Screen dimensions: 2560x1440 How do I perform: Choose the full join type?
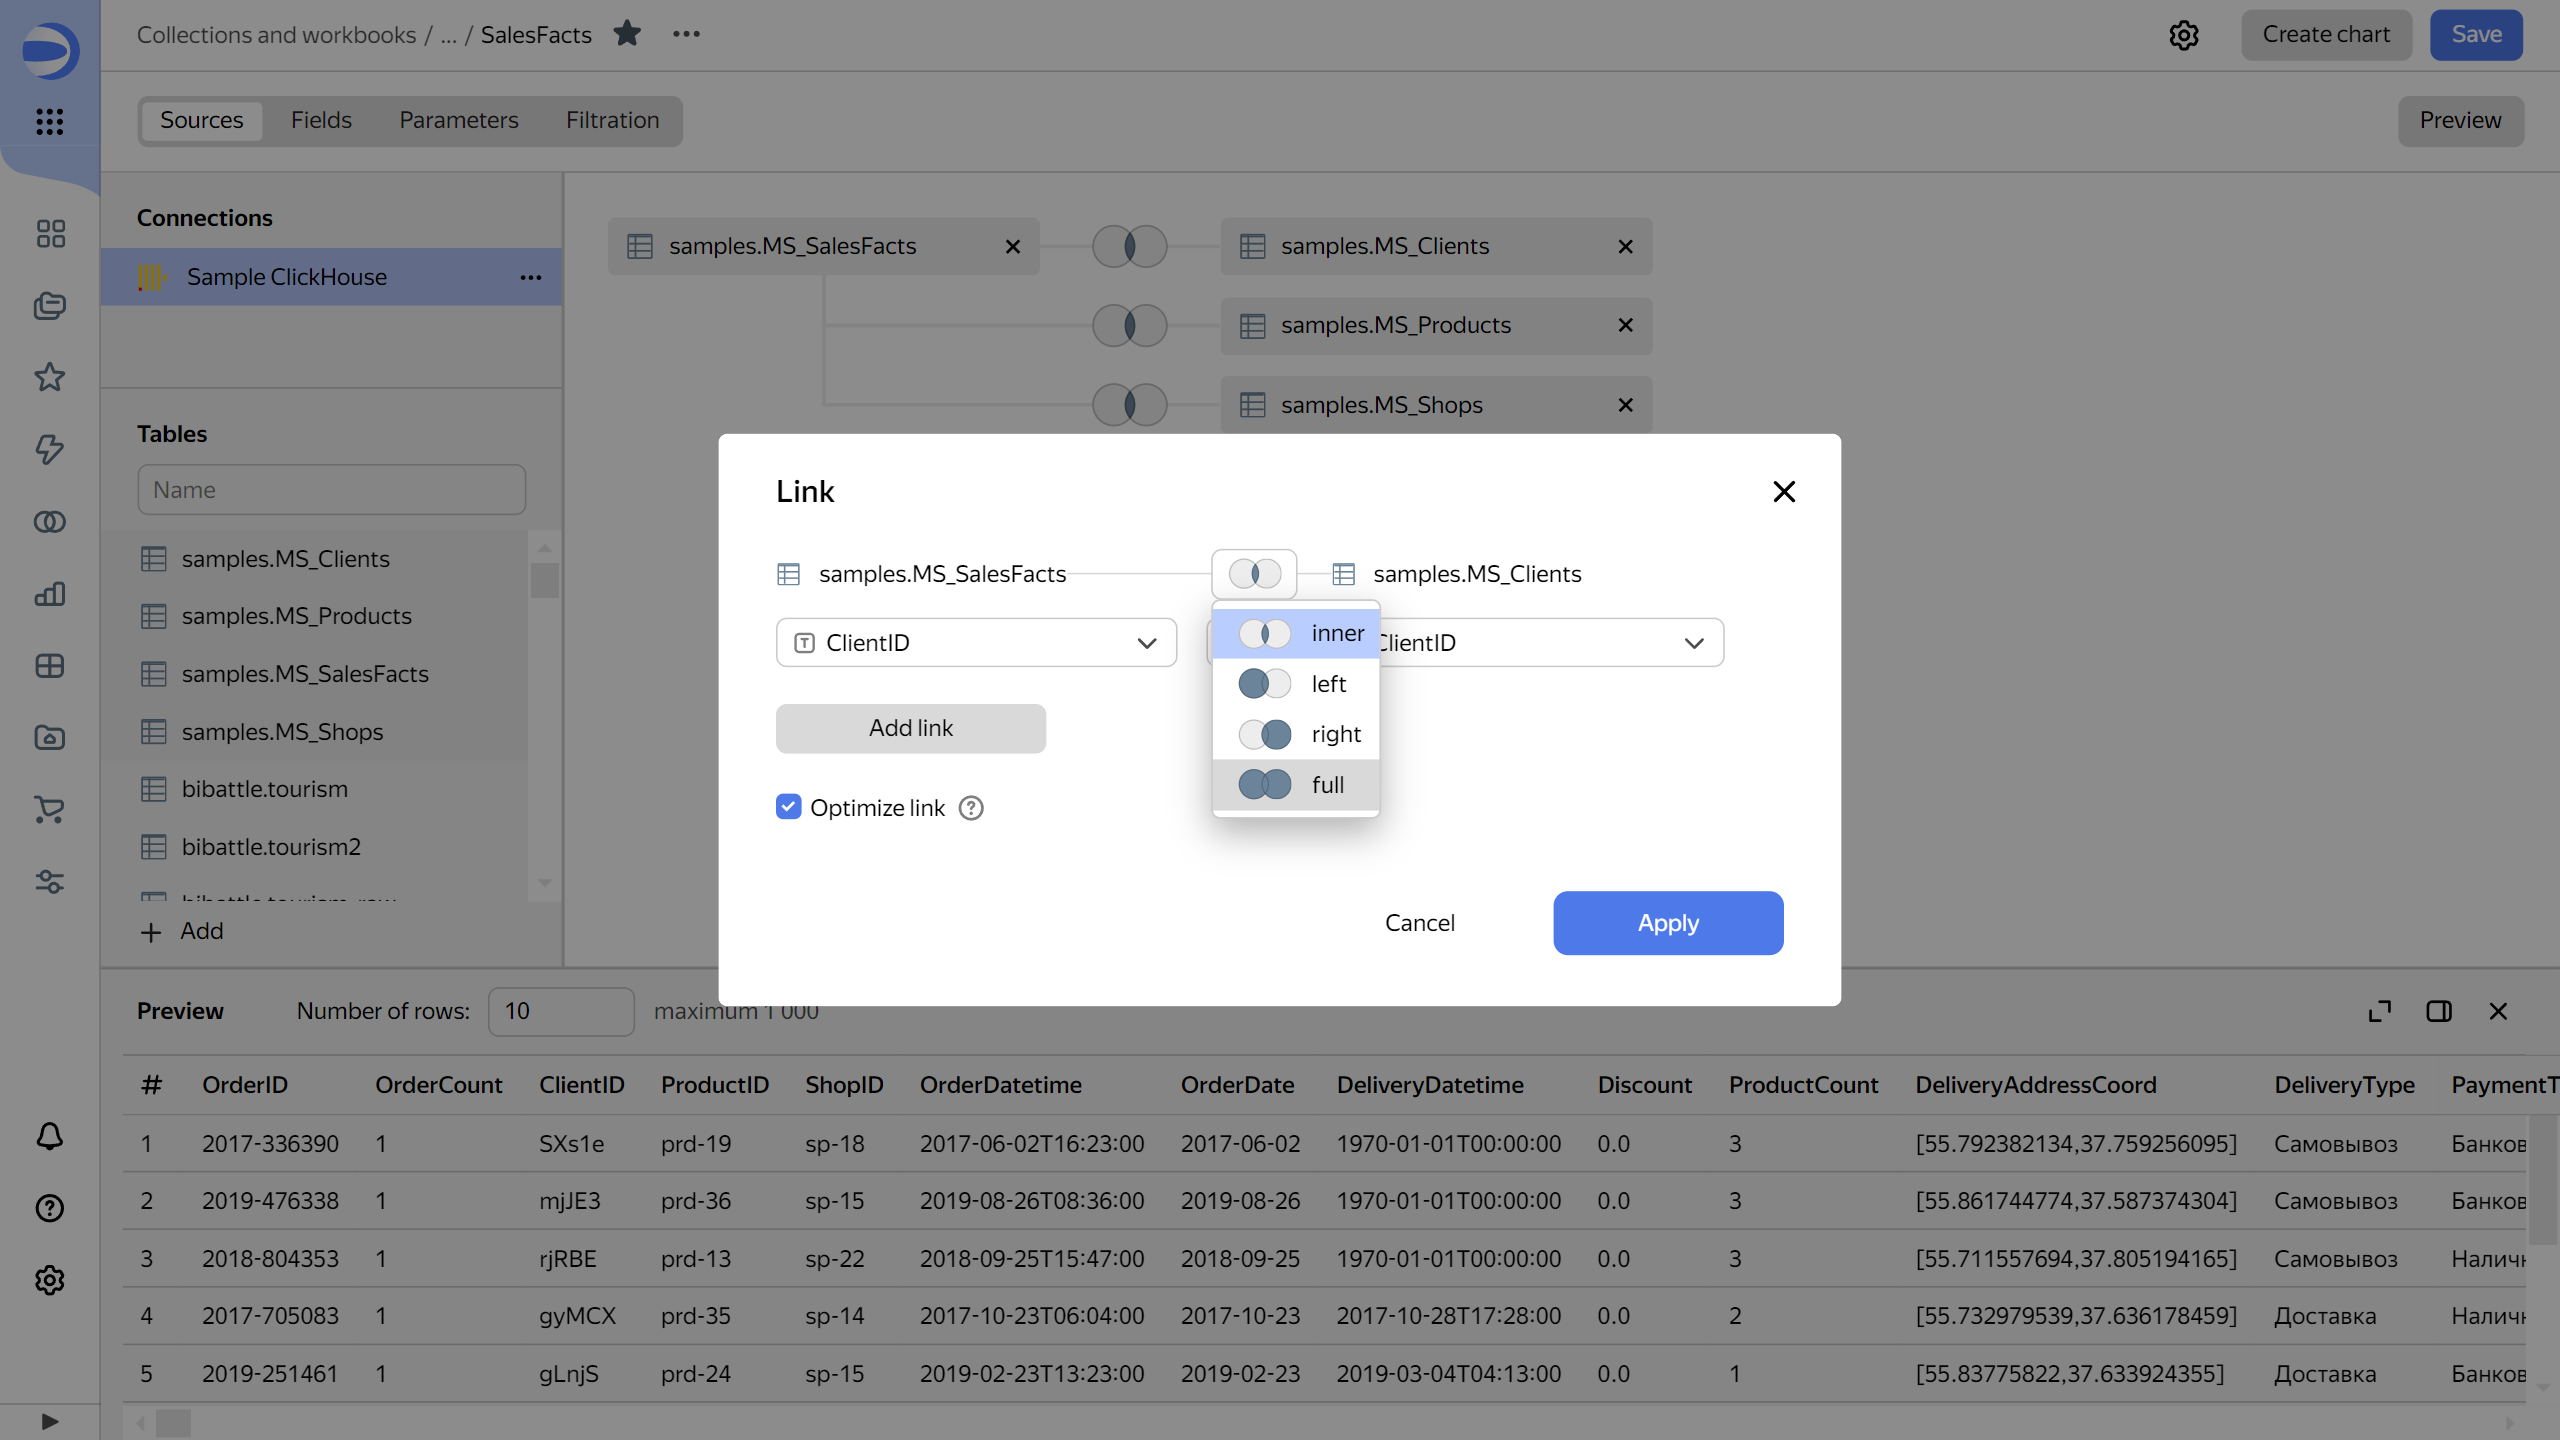1296,784
